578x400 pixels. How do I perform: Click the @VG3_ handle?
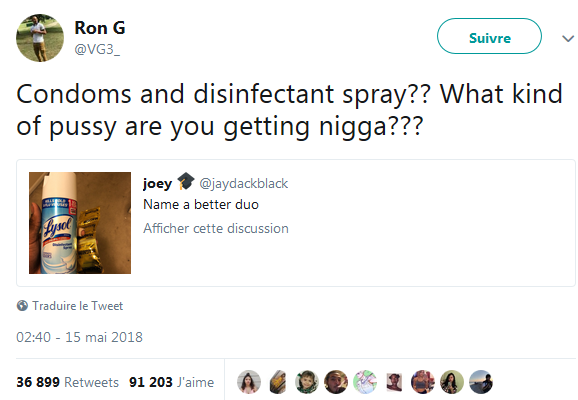(x=97, y=49)
